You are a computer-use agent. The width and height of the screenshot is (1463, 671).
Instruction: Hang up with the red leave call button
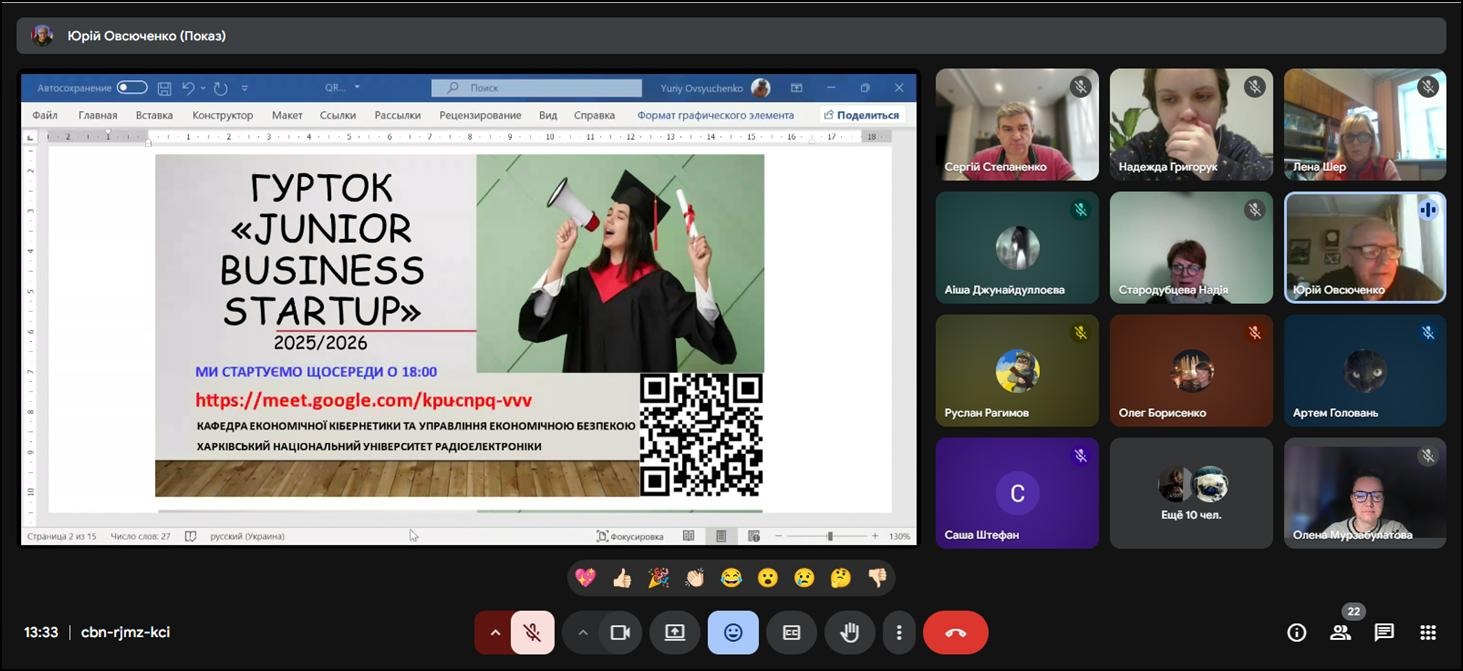coord(955,632)
